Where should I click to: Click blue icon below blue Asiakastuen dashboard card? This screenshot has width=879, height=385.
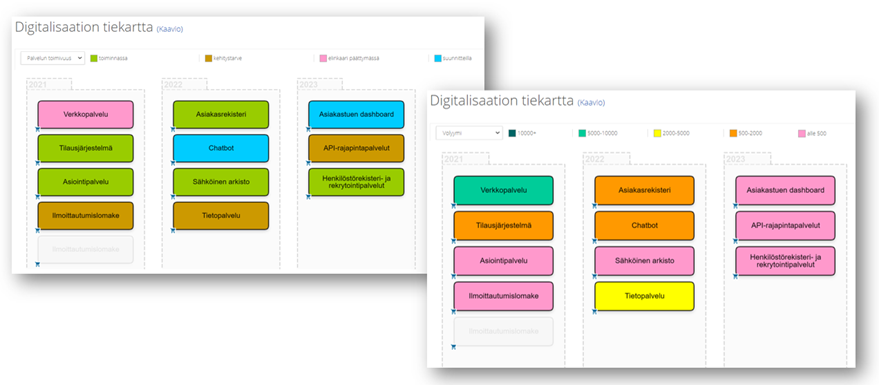point(308,129)
